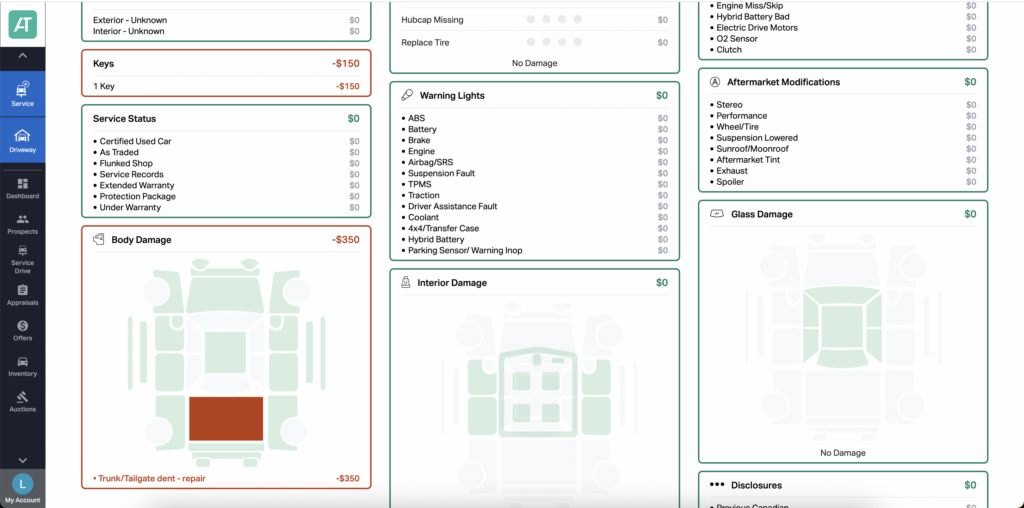Screen dimensions: 1024x508
Task: Open Auctions in the sidebar
Action: [x=22, y=402]
